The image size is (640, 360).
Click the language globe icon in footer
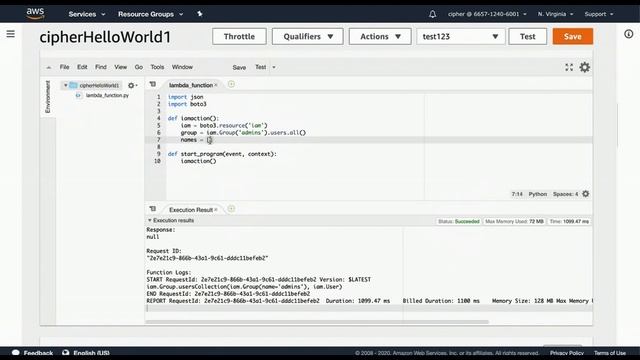coord(65,353)
